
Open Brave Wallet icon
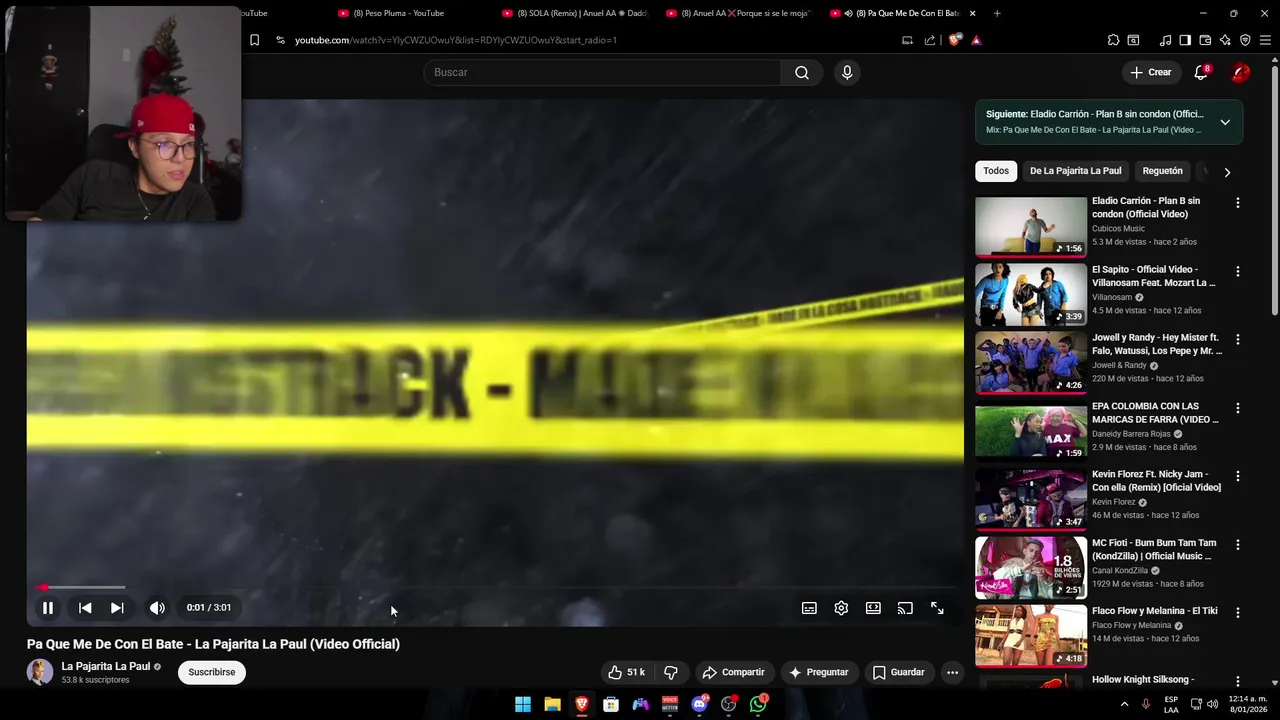(1205, 40)
